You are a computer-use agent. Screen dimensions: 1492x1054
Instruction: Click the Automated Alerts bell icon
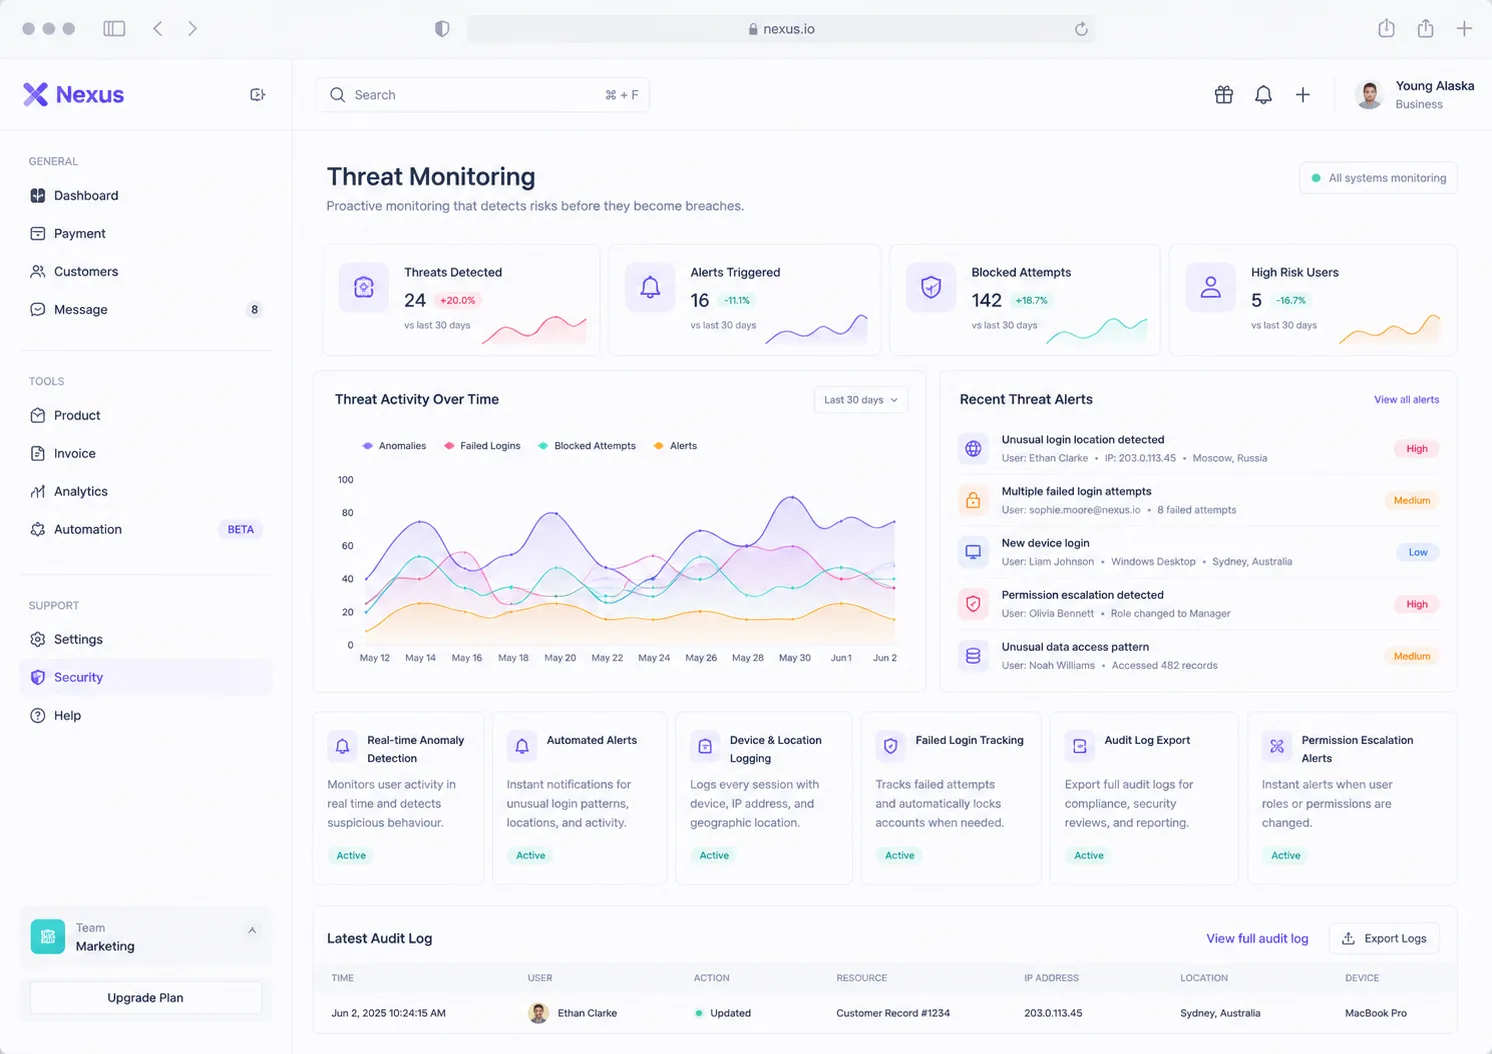pos(522,746)
